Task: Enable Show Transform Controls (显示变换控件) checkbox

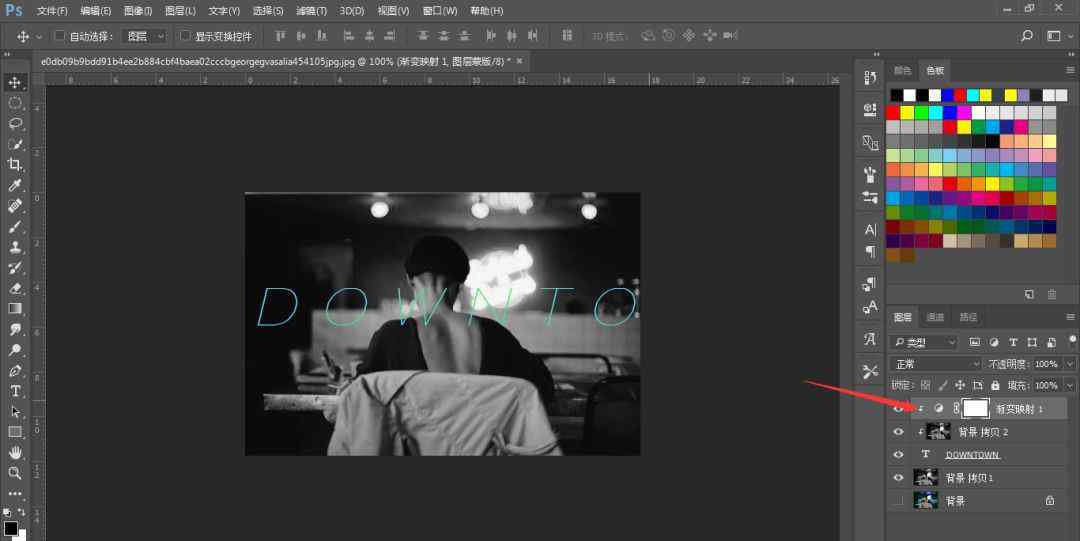Action: point(185,36)
